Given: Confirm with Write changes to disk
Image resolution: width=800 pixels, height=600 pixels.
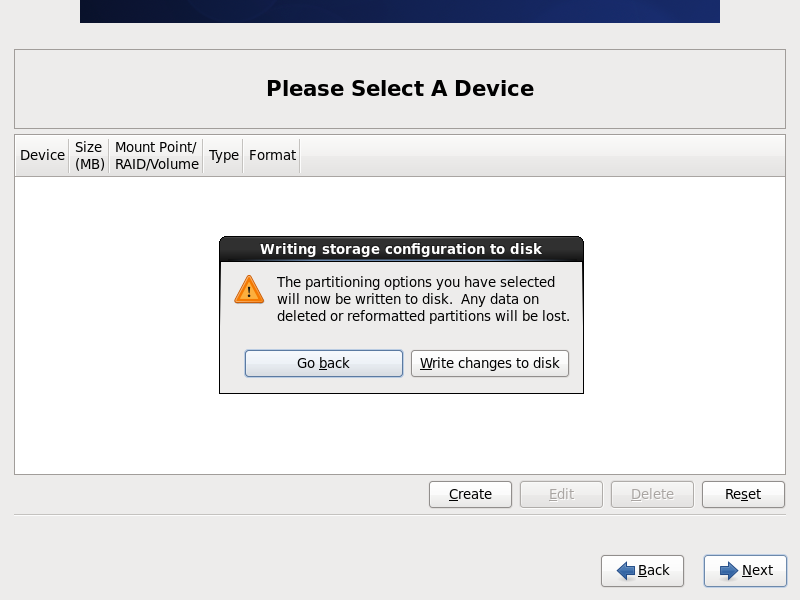Looking at the screenshot, I should (x=490, y=363).
